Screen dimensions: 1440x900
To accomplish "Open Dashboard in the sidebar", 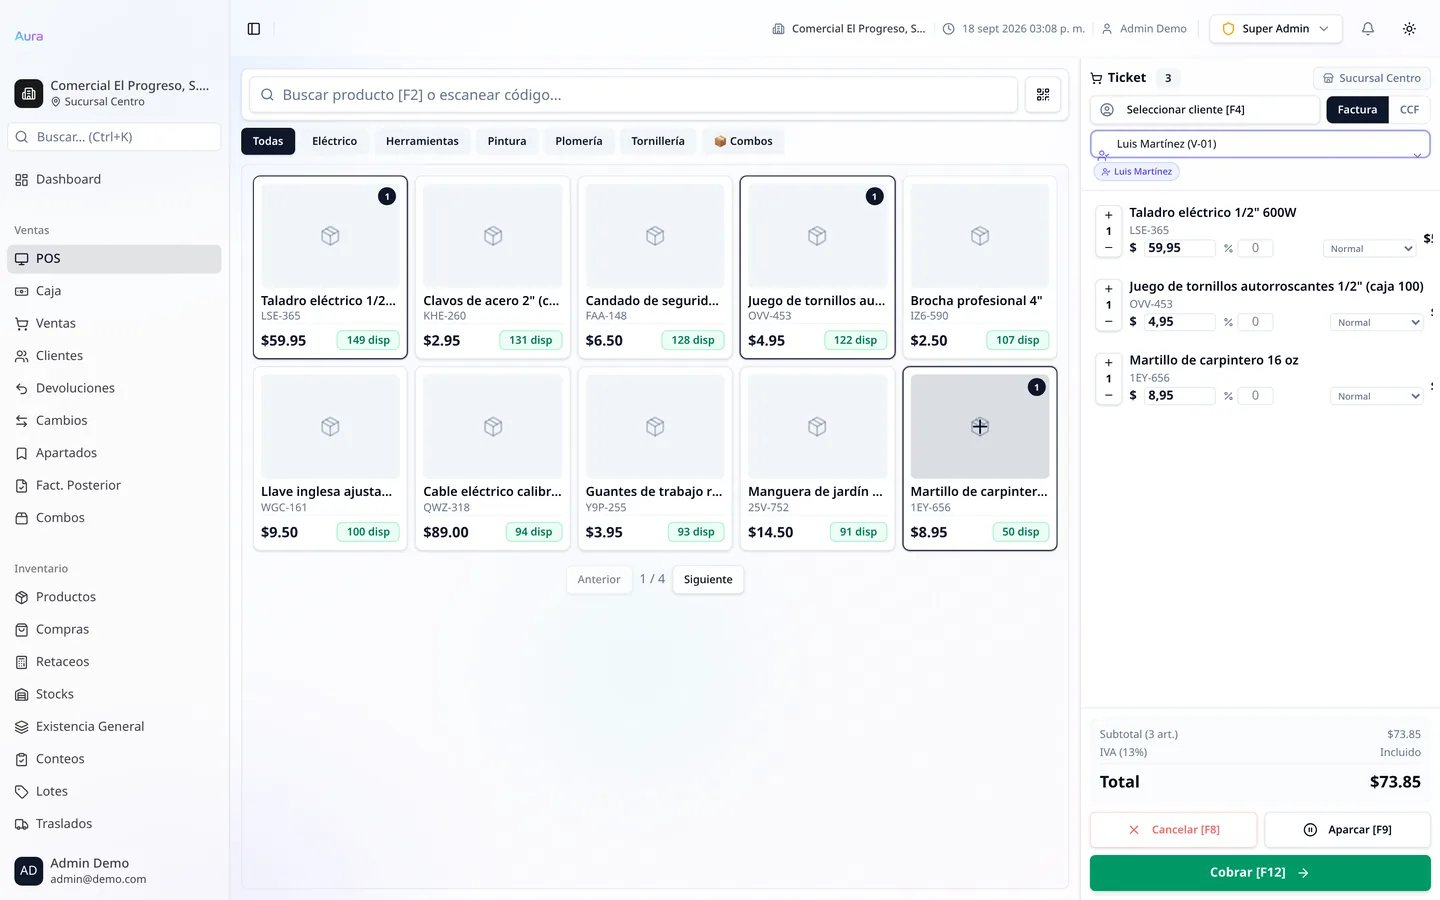I will point(114,180).
